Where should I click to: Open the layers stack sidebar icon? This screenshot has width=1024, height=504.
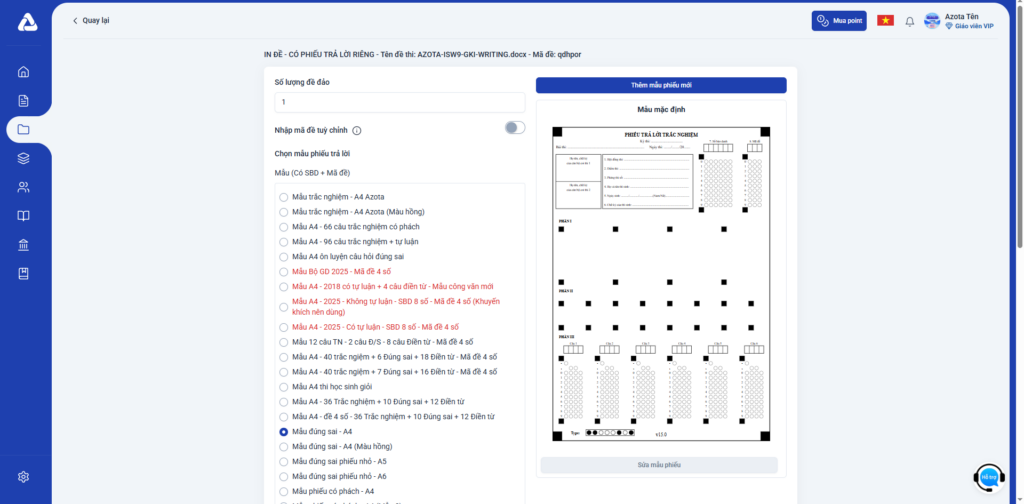pos(24,158)
